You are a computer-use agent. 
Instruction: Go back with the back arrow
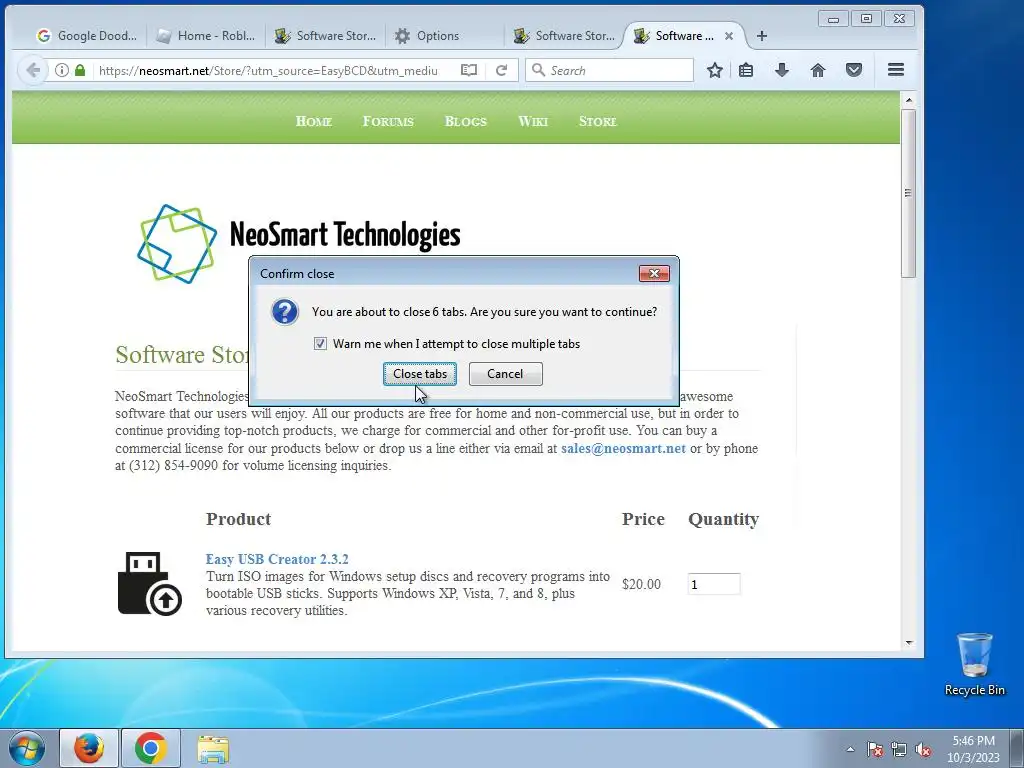pyautogui.click(x=33, y=70)
